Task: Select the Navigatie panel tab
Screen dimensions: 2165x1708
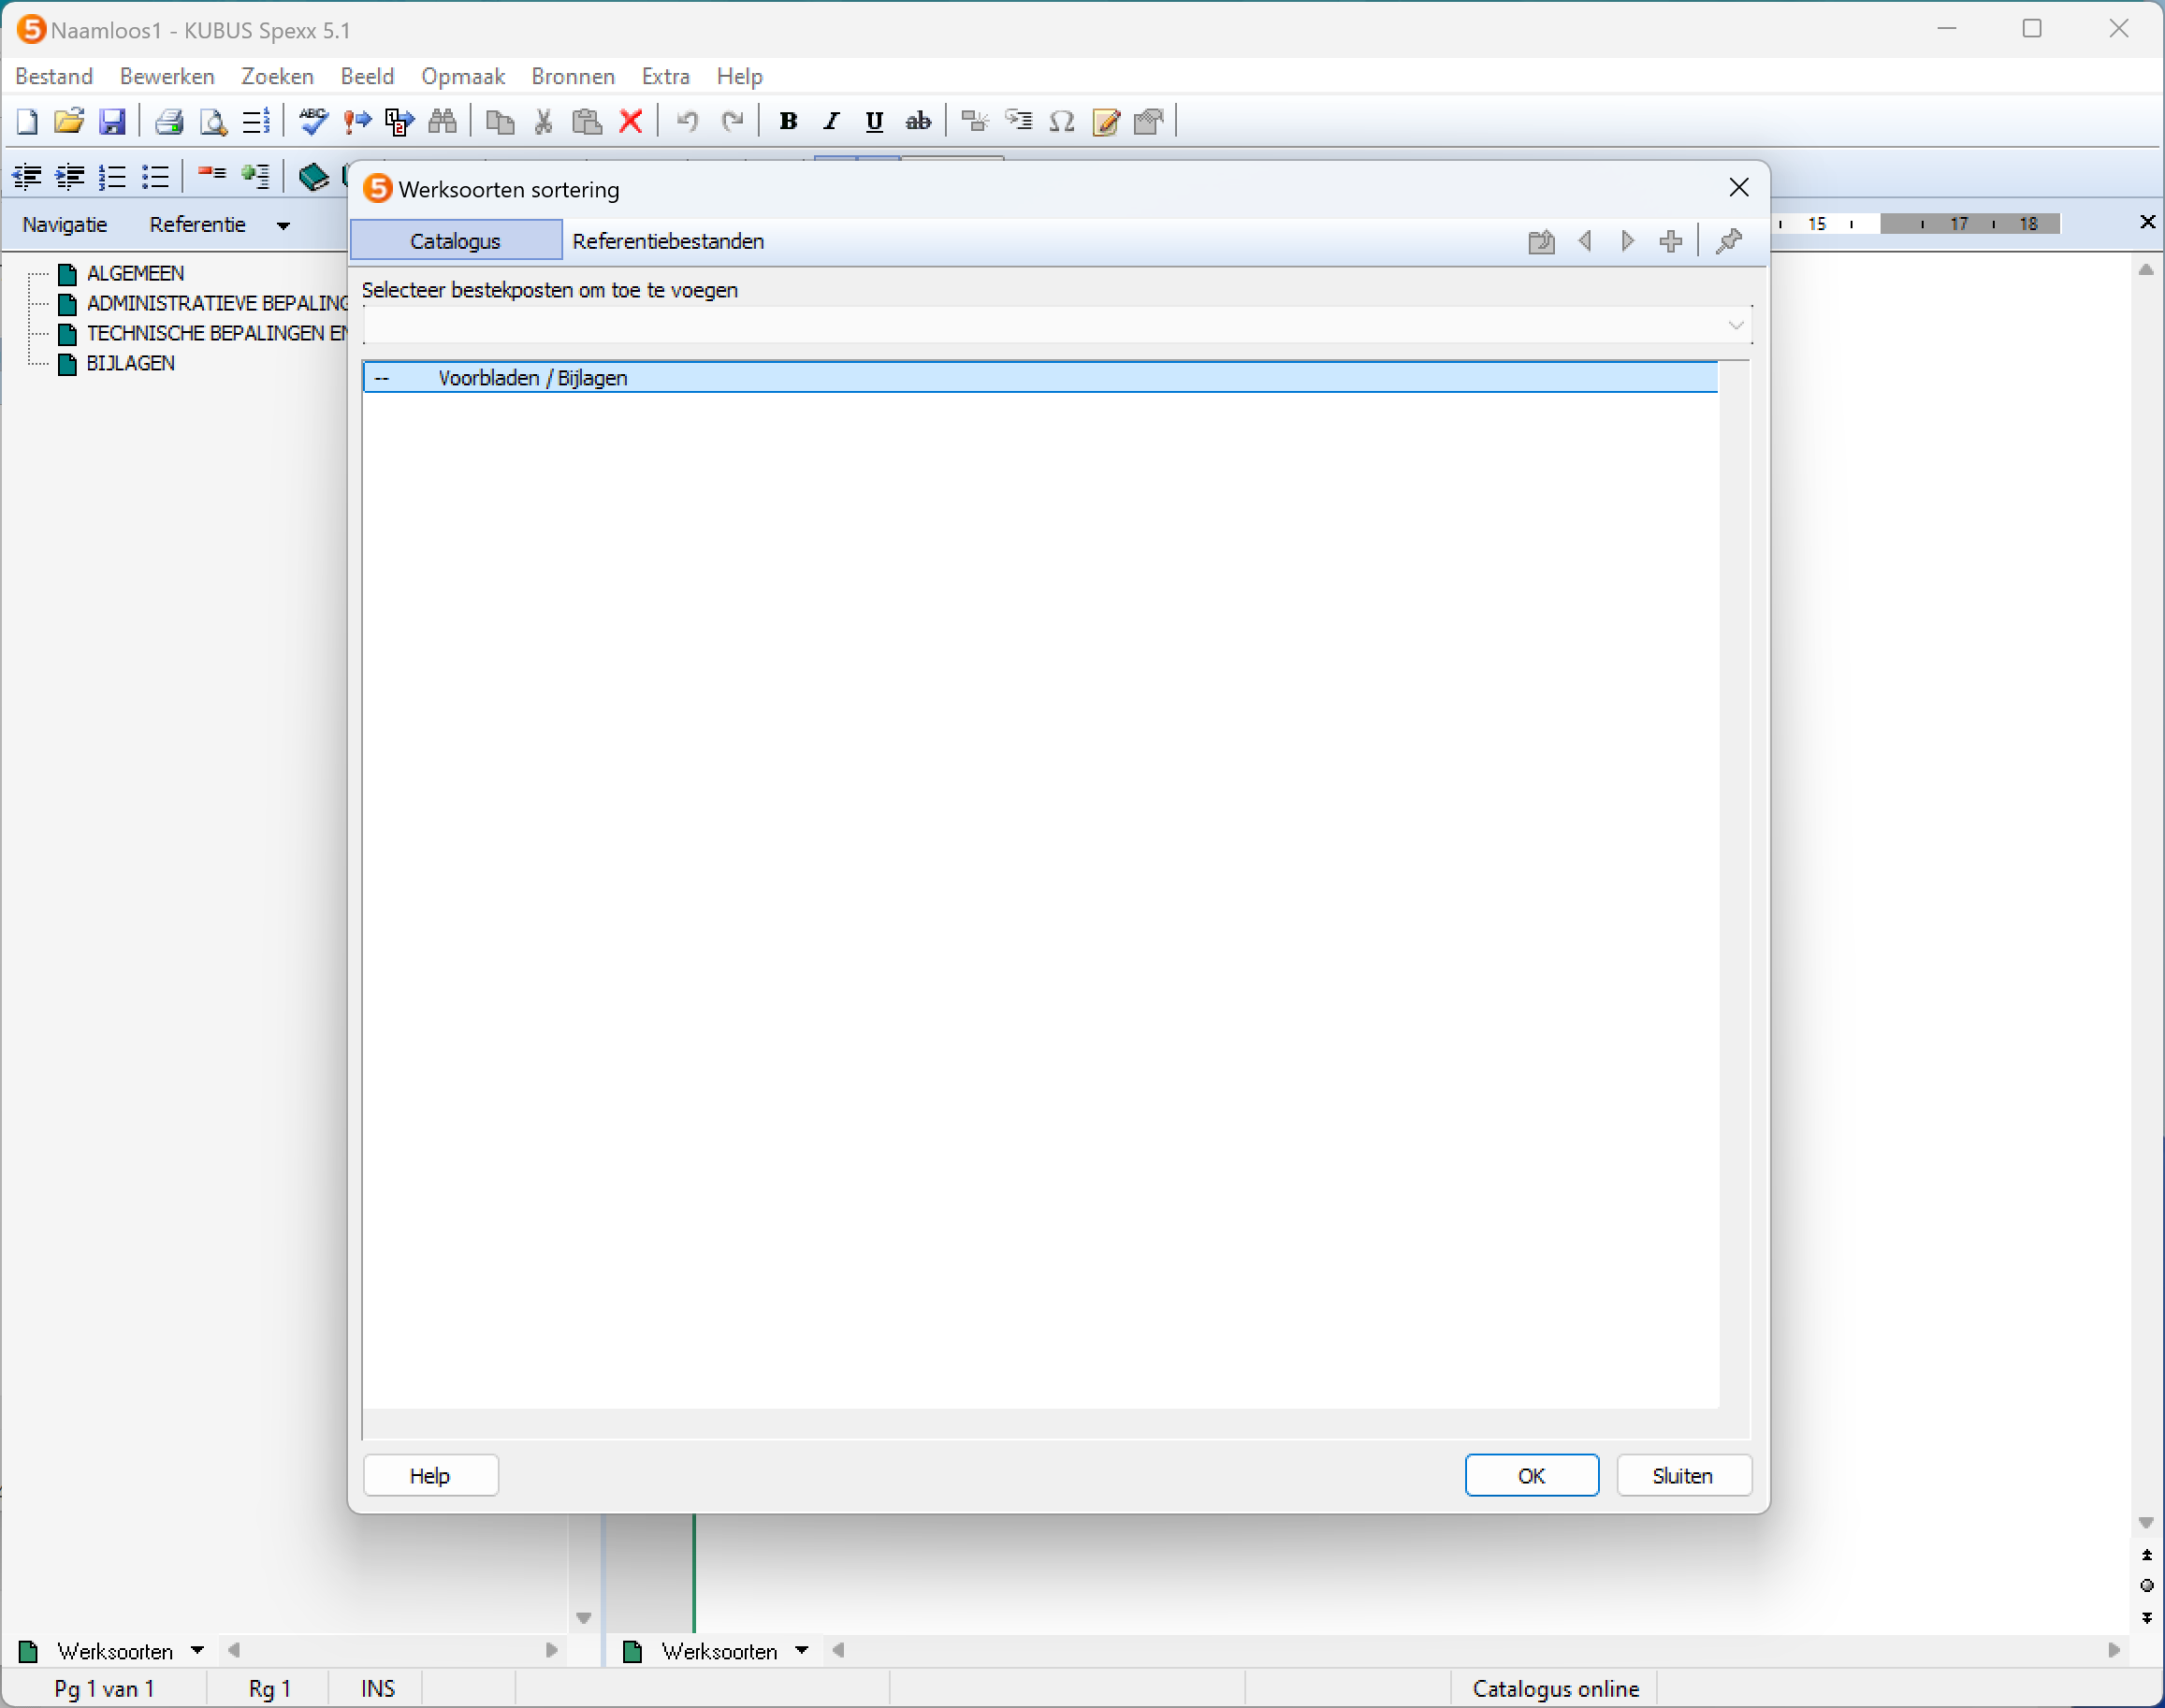Action: click(x=65, y=224)
